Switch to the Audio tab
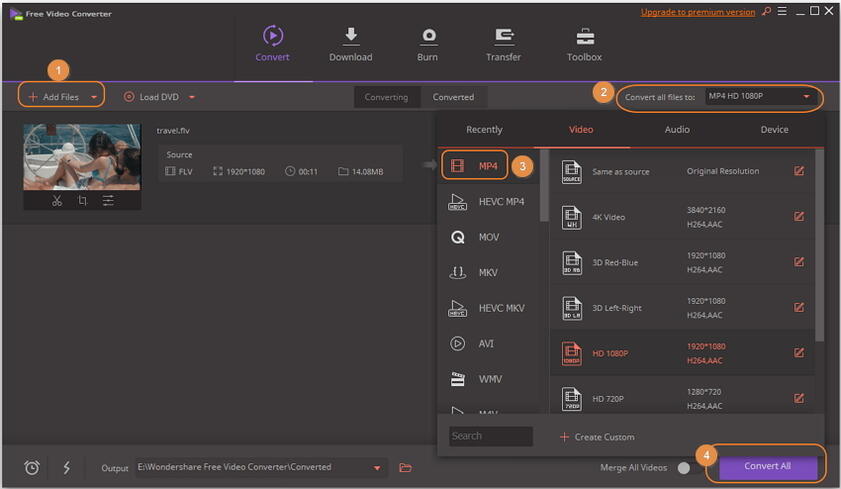Viewport: 841px width, 489px height. pyautogui.click(x=677, y=130)
